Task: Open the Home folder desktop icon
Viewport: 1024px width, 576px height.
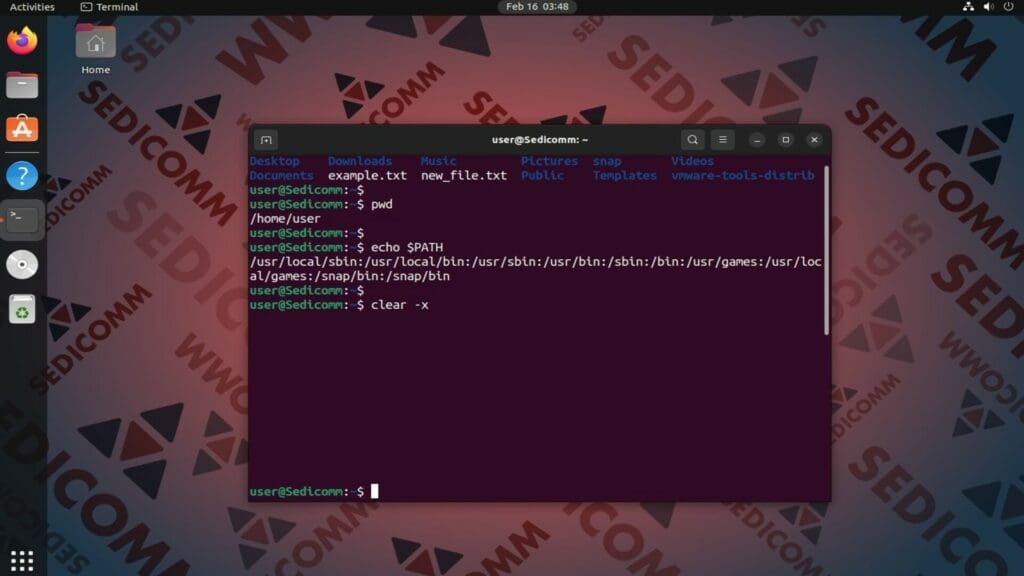Action: (x=95, y=50)
